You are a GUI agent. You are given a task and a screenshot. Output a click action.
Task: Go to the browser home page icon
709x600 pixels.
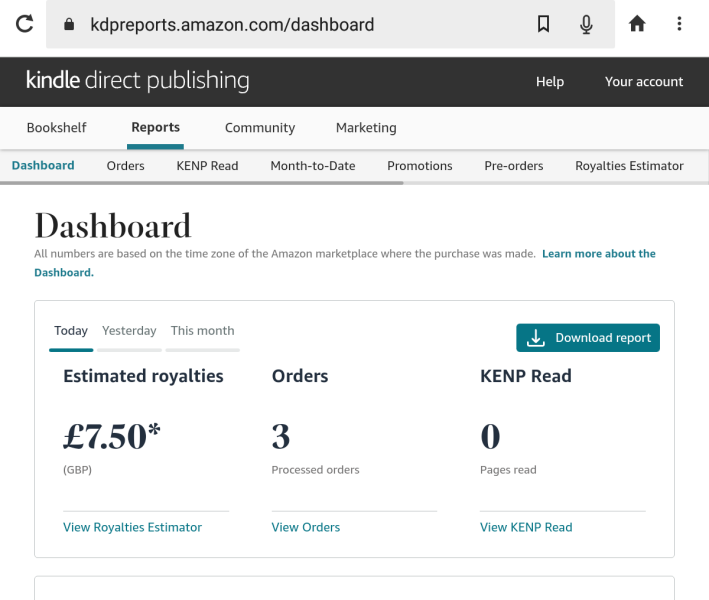click(x=637, y=24)
